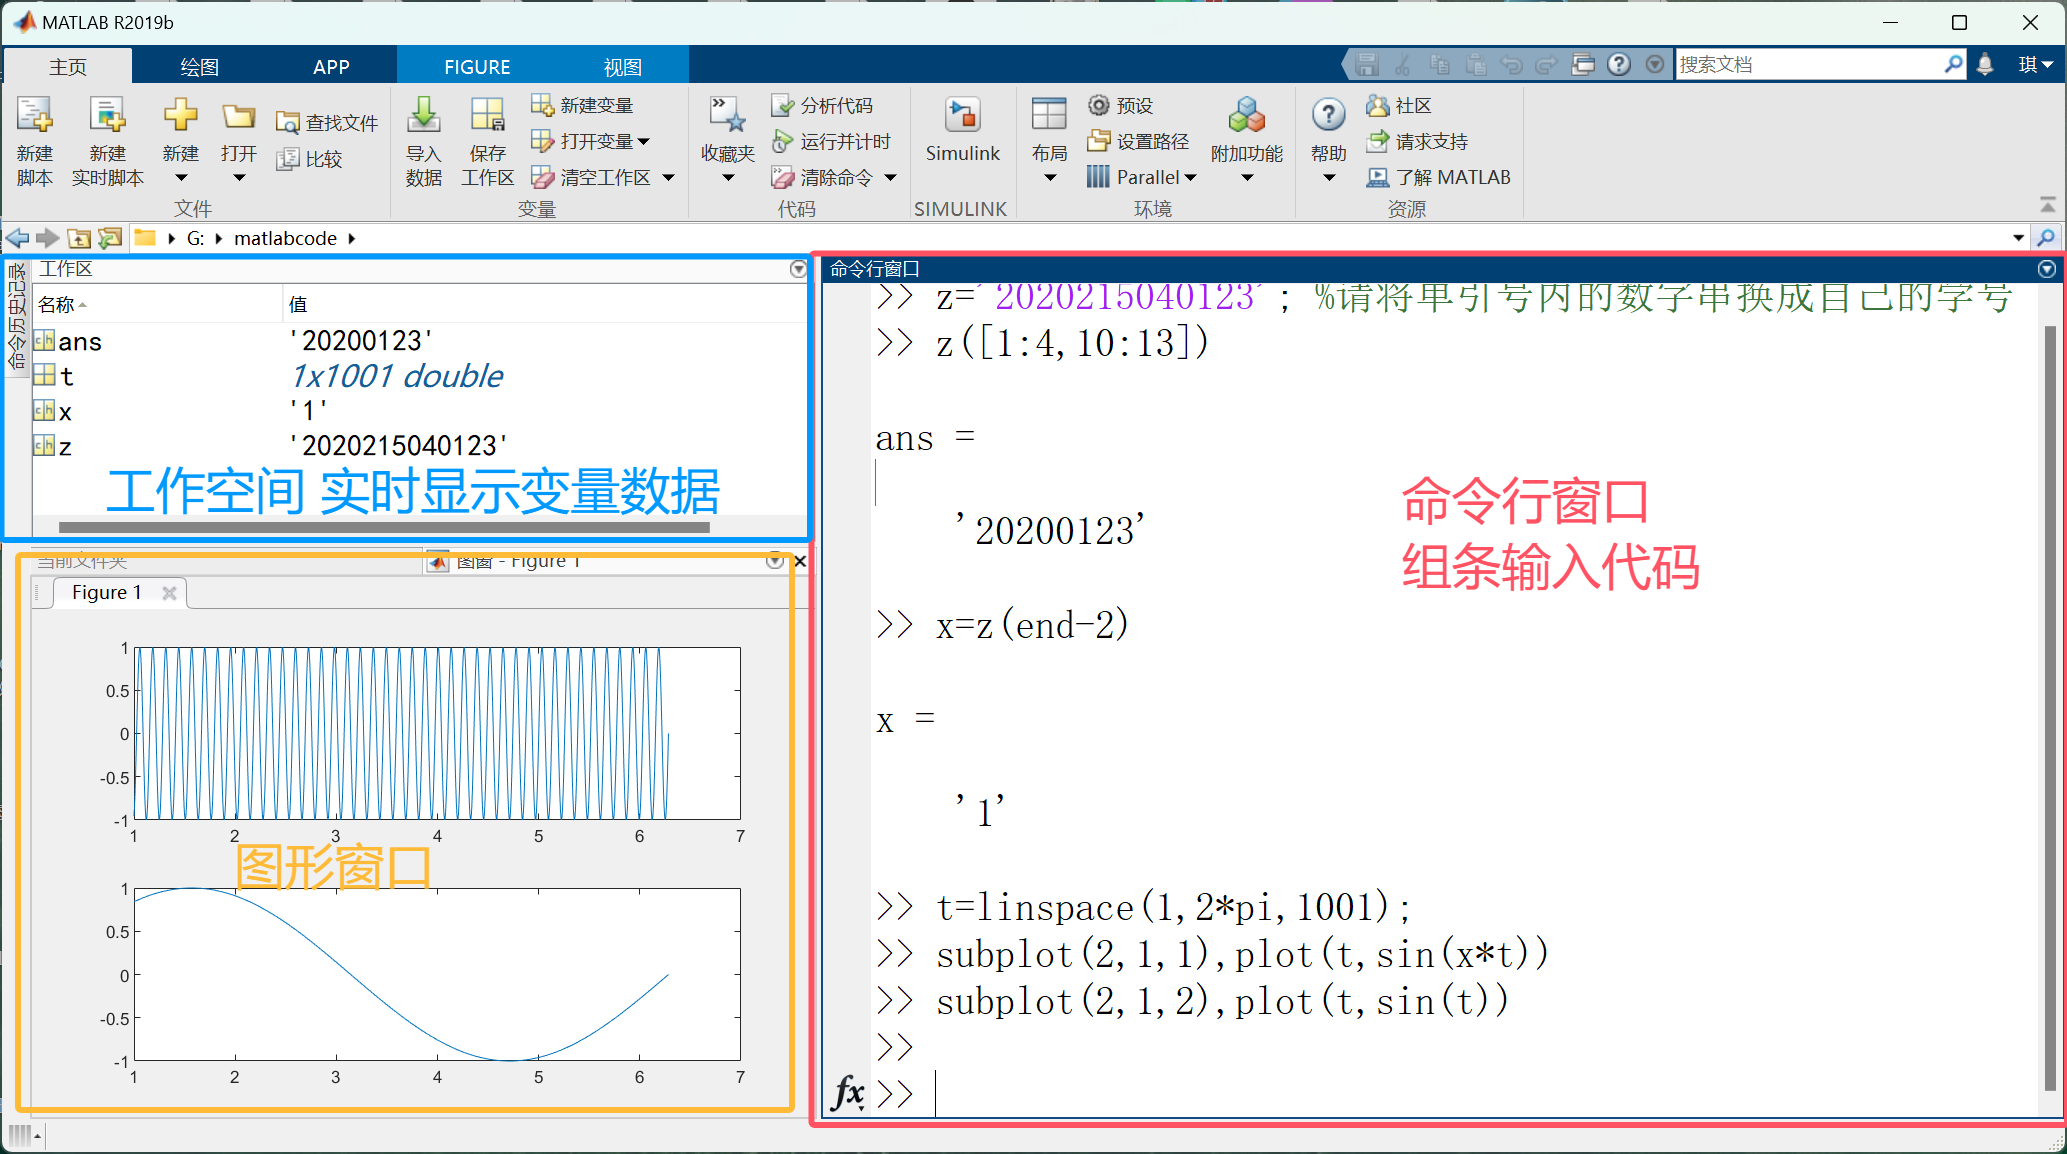Image resolution: width=2067 pixels, height=1154 pixels.
Task: Switch to the APP ribbon tab
Action: pyautogui.click(x=331, y=67)
